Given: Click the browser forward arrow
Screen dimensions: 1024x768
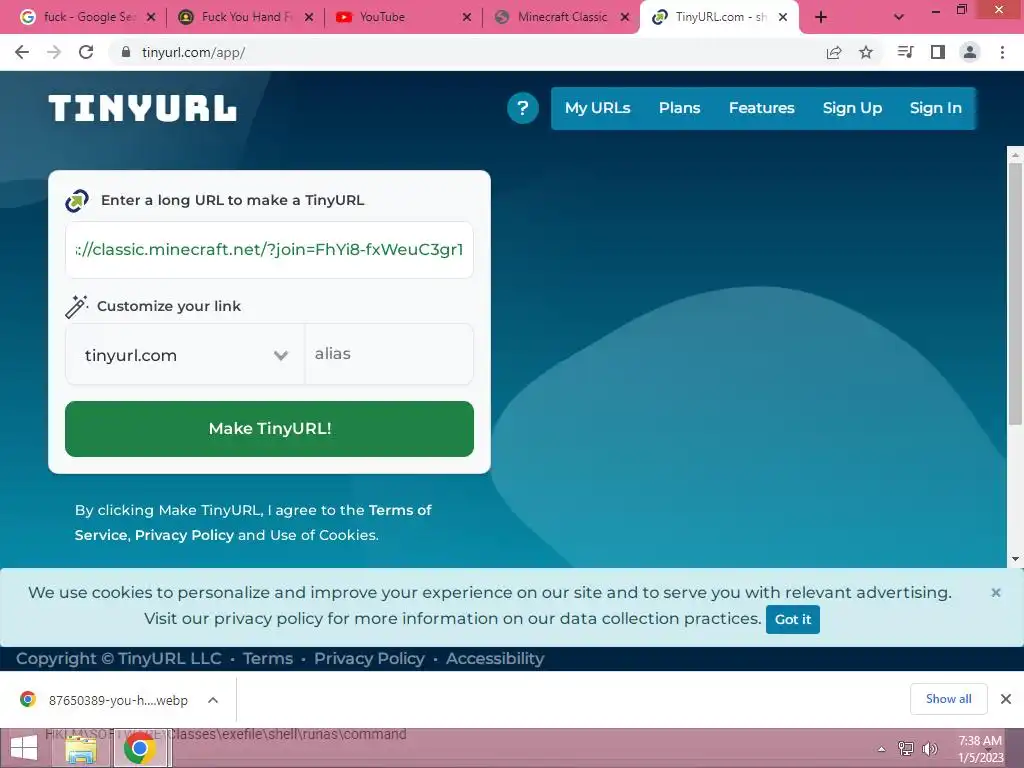Looking at the screenshot, I should [54, 52].
